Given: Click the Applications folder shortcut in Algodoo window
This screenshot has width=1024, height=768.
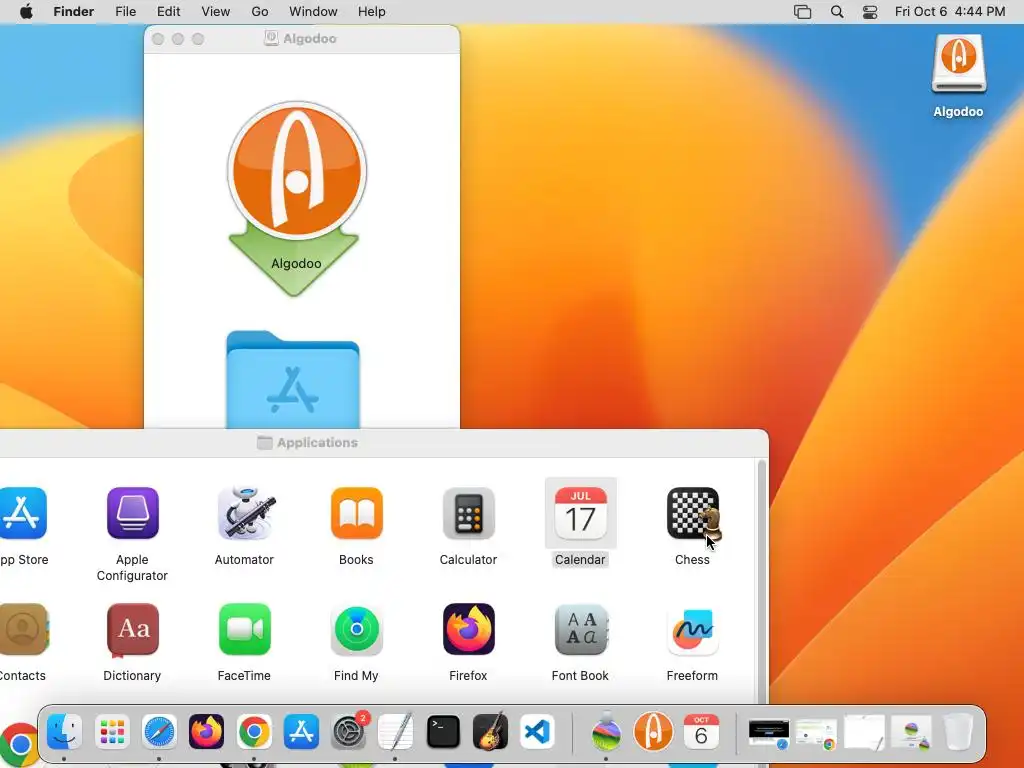Looking at the screenshot, I should pyautogui.click(x=293, y=379).
